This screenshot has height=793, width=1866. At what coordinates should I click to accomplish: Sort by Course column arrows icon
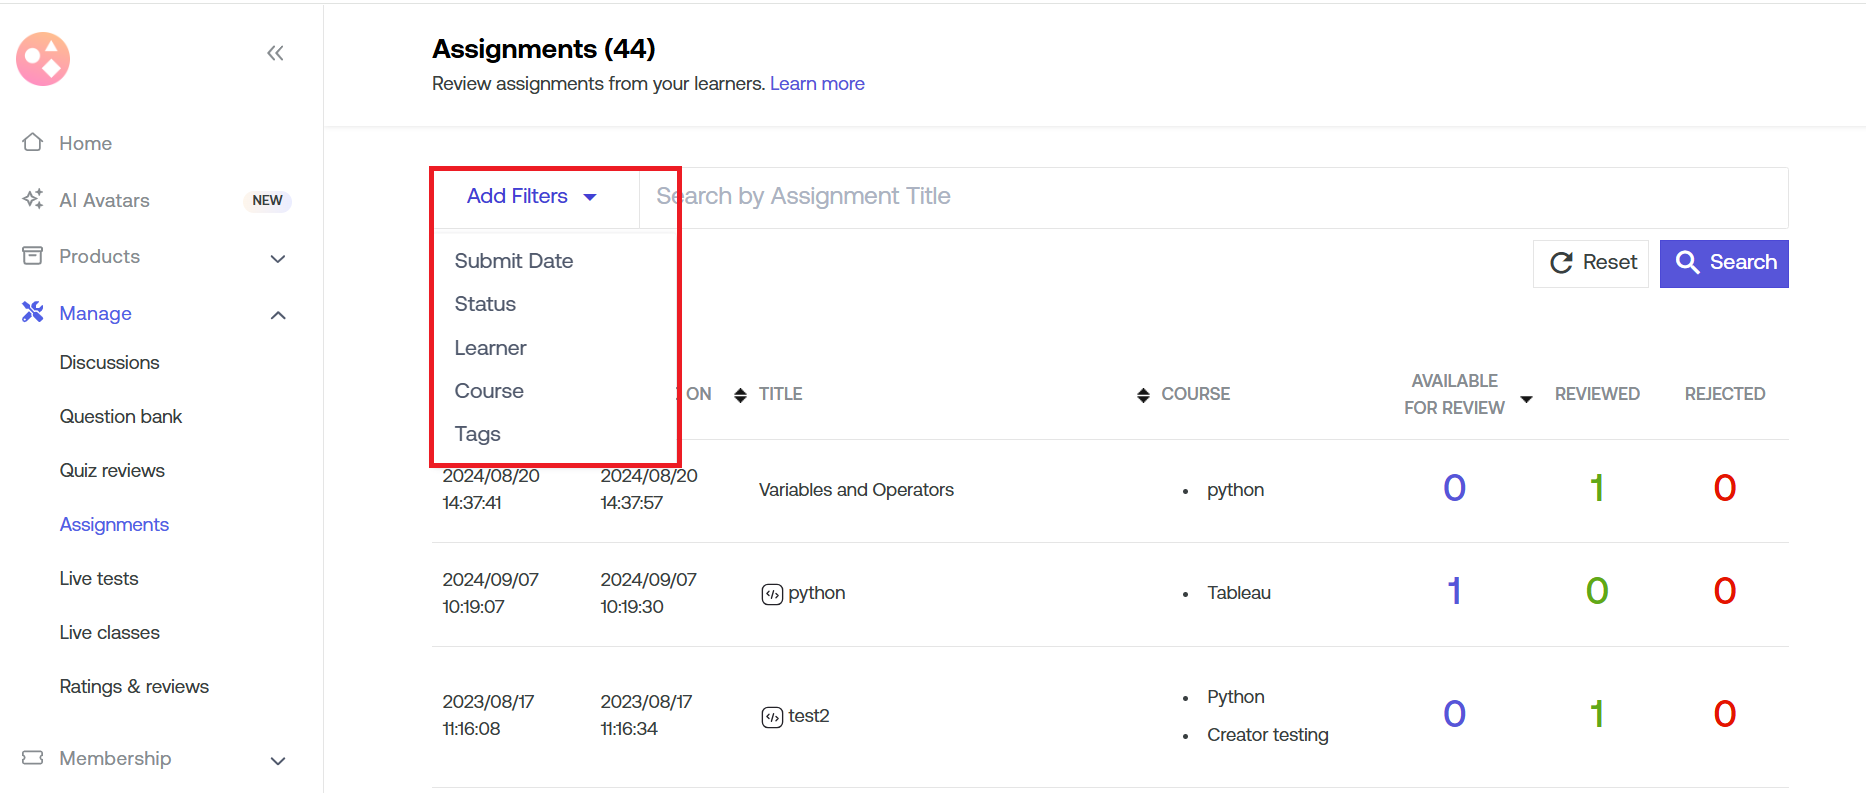1143,395
